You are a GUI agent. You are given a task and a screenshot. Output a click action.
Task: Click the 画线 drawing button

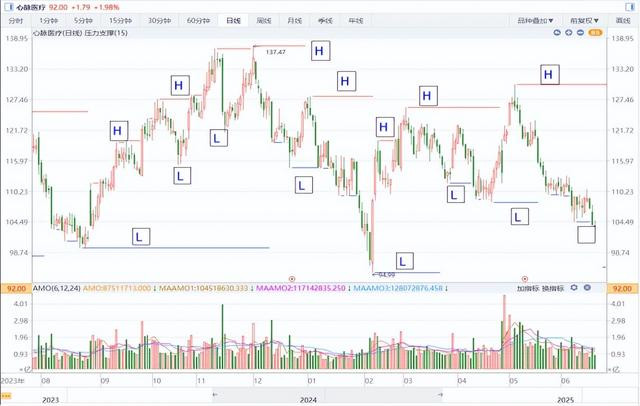pyautogui.click(x=623, y=20)
